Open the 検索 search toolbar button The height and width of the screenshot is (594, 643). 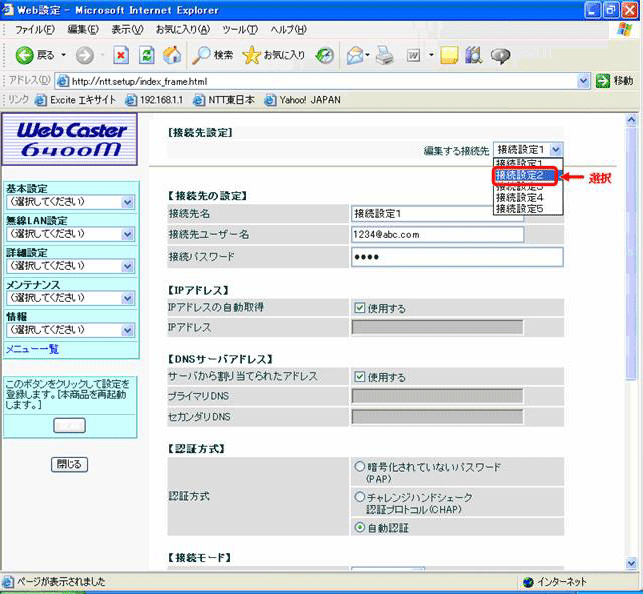pyautogui.click(x=211, y=55)
